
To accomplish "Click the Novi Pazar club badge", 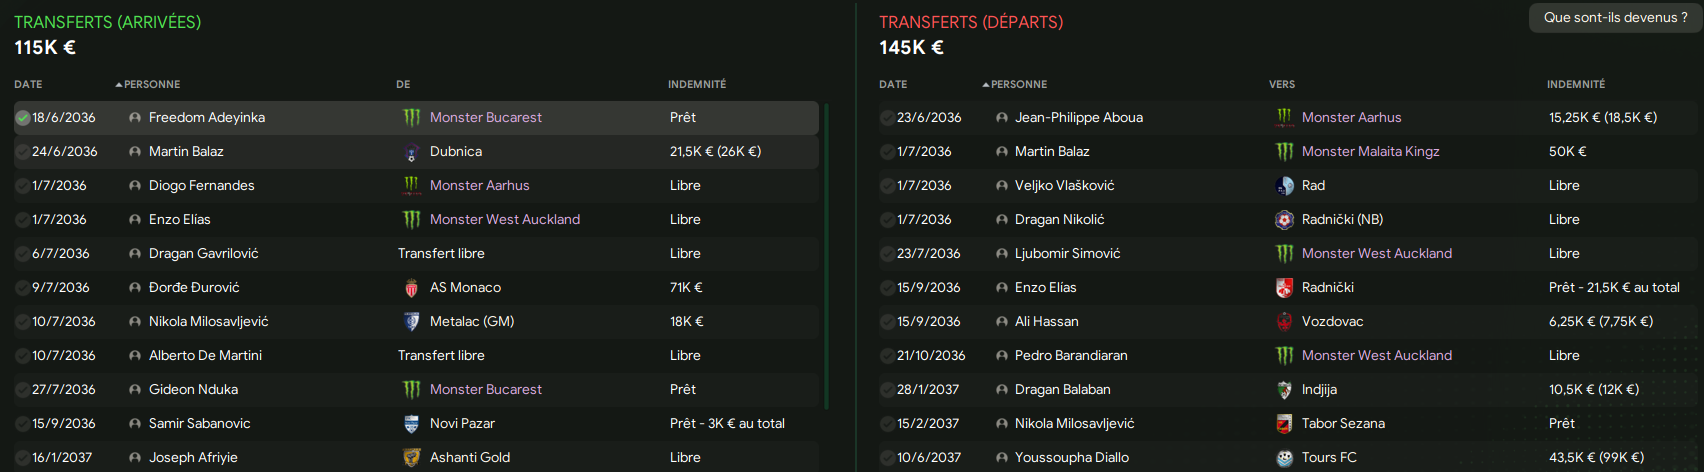I will tap(411, 424).
